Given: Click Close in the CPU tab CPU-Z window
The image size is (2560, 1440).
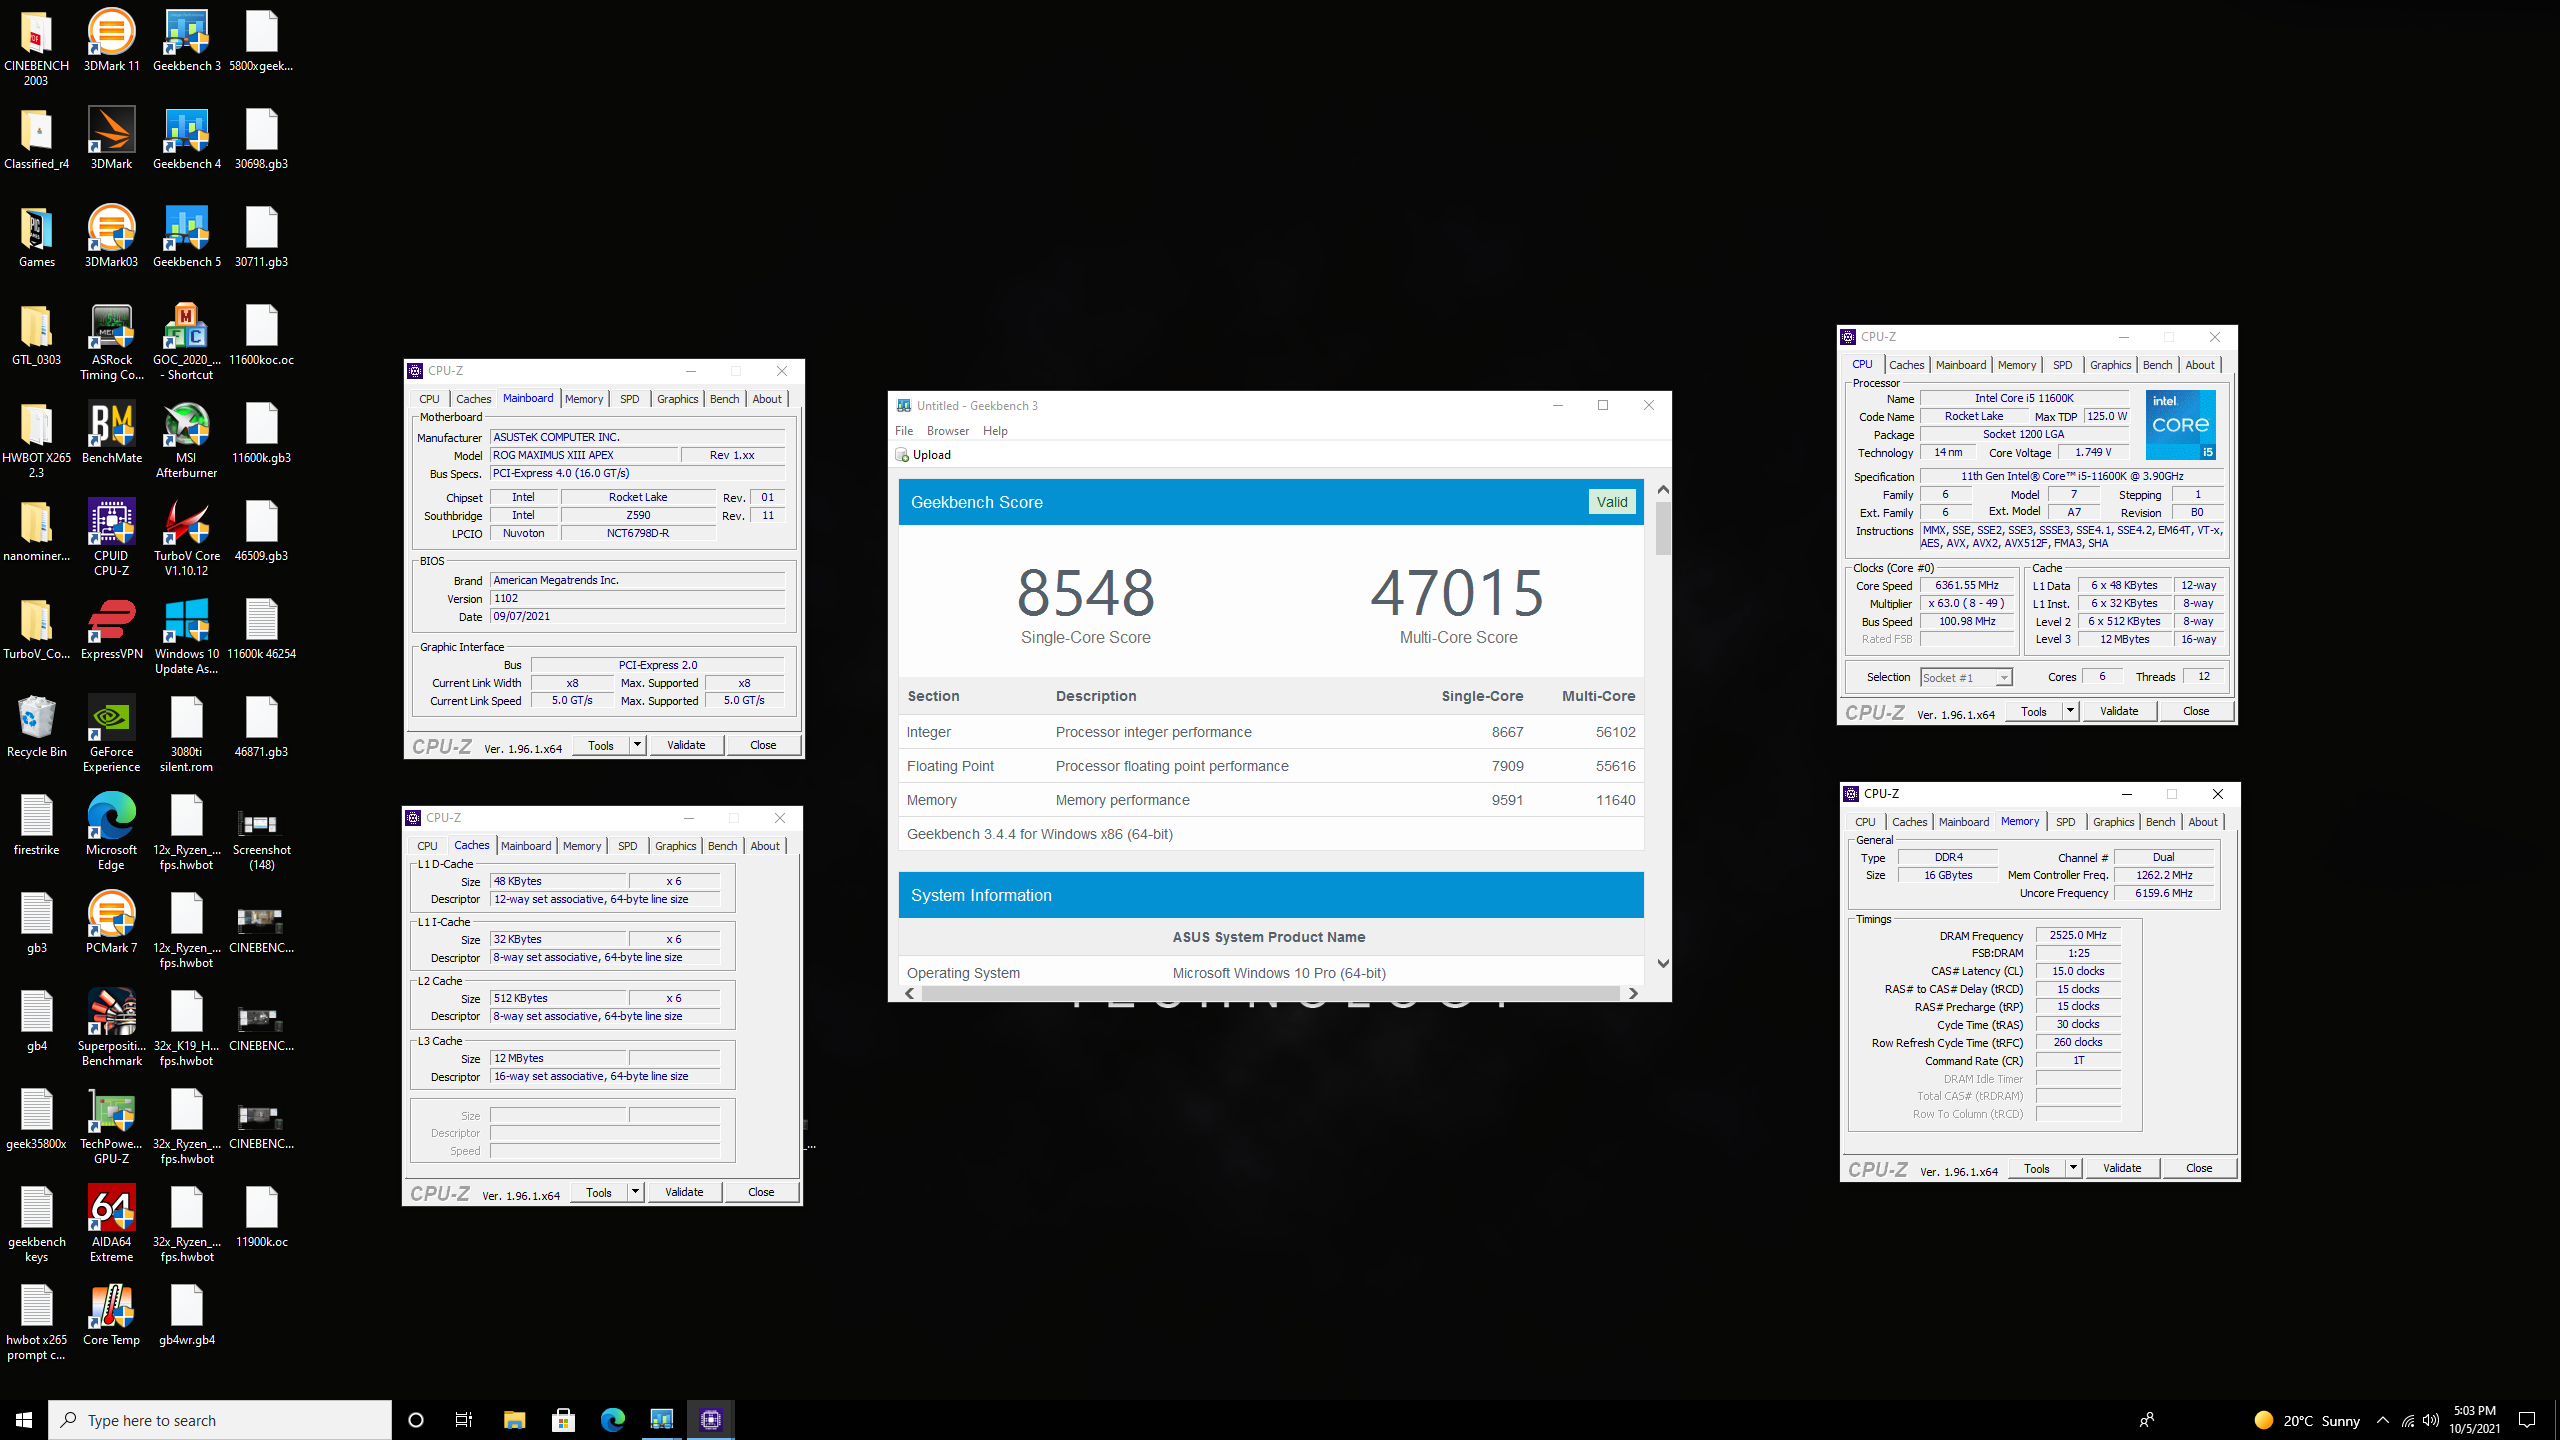Looking at the screenshot, I should 2196,711.
